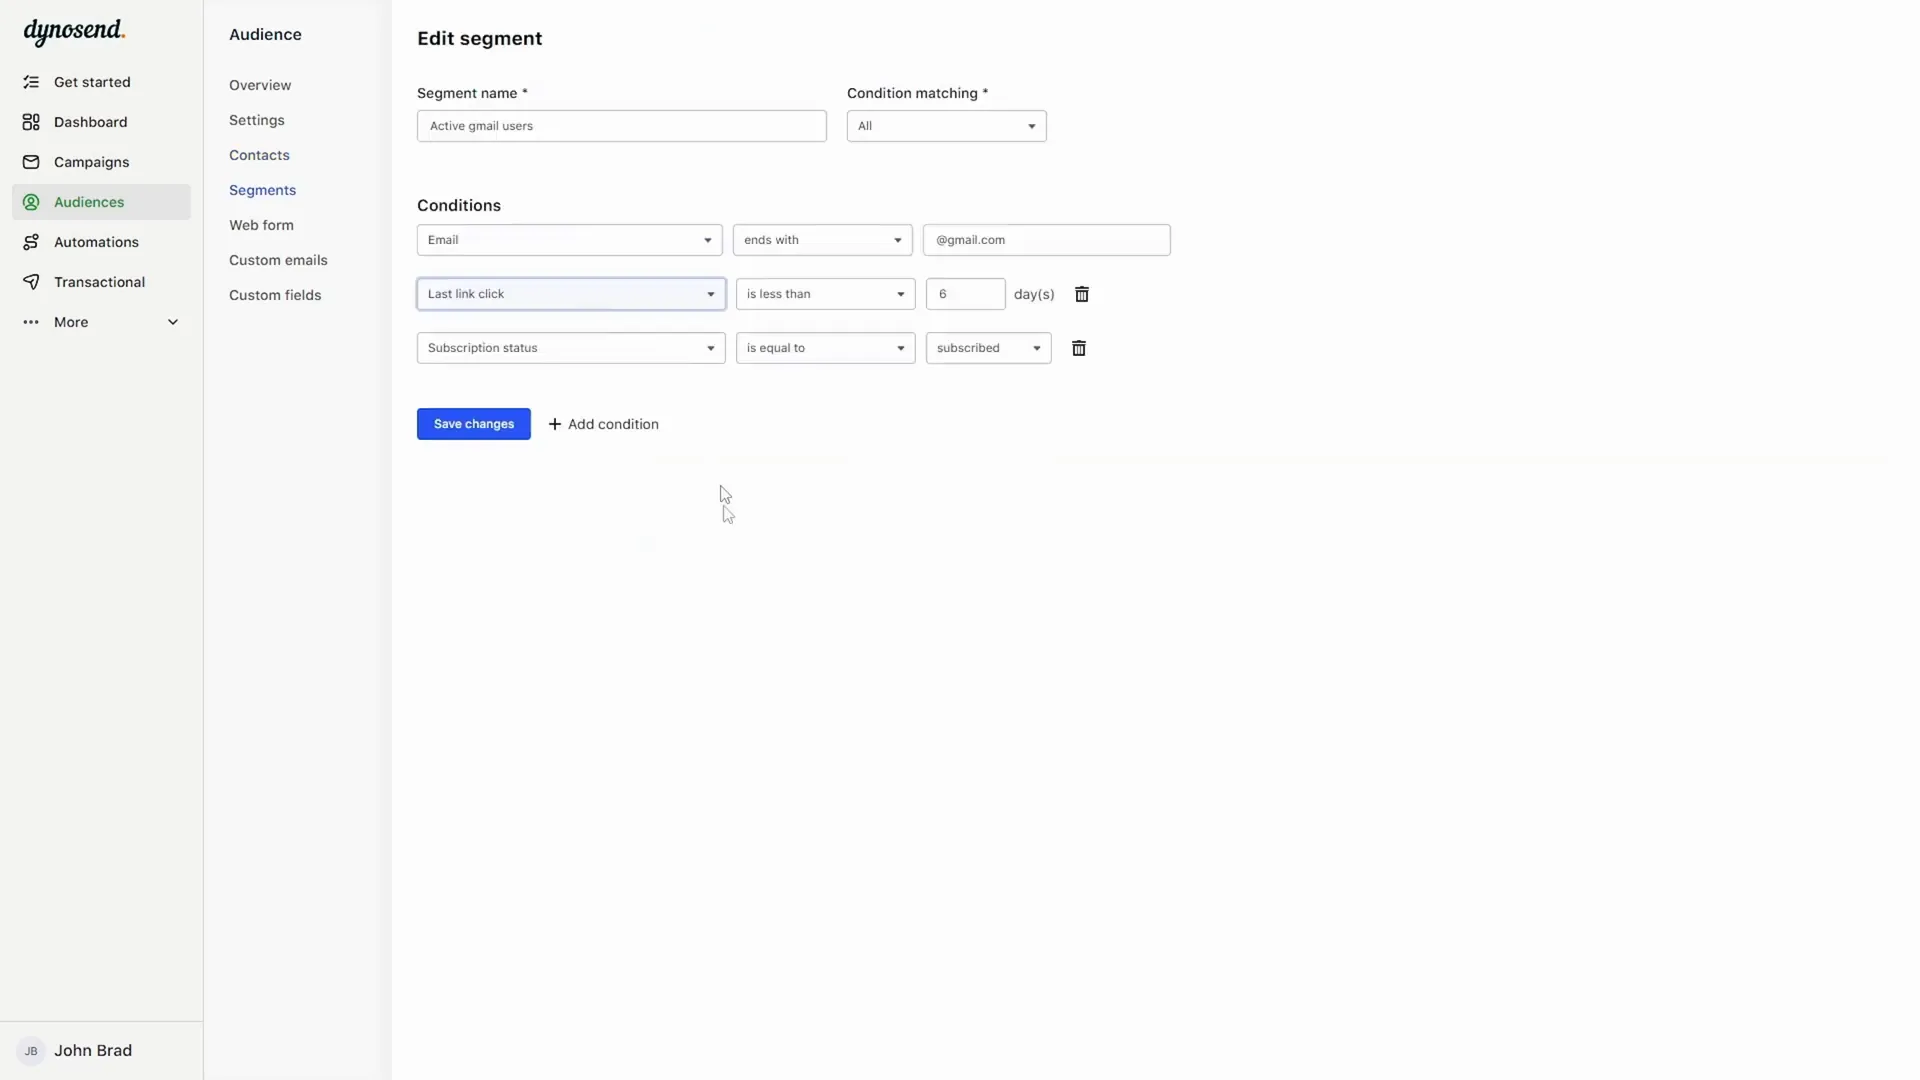Image resolution: width=1920 pixels, height=1080 pixels.
Task: Open Transactional section
Action: point(99,281)
